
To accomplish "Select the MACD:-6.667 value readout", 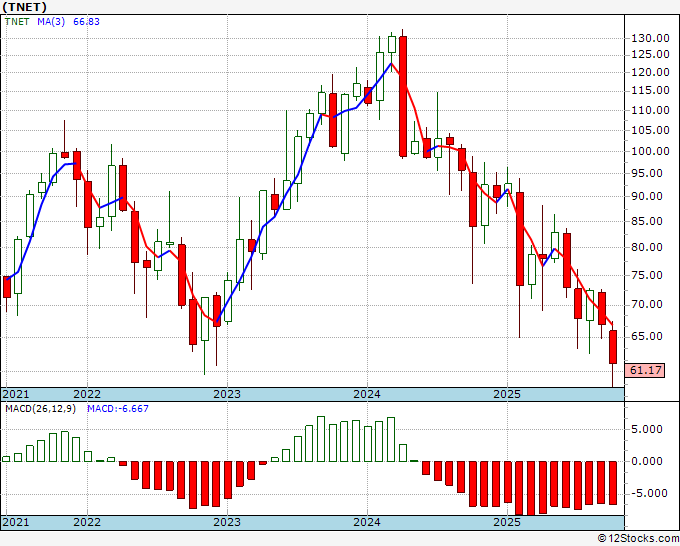I will (118, 409).
